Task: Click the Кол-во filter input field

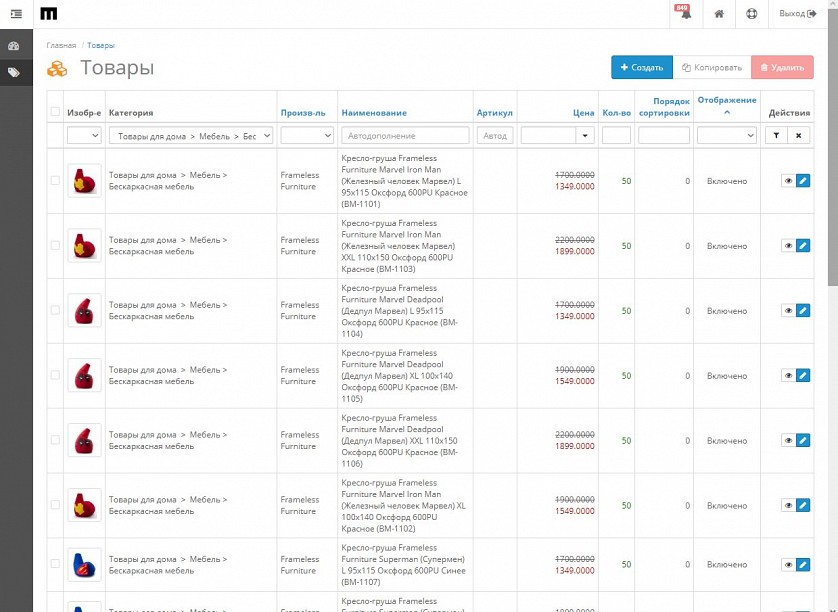Action: click(616, 136)
